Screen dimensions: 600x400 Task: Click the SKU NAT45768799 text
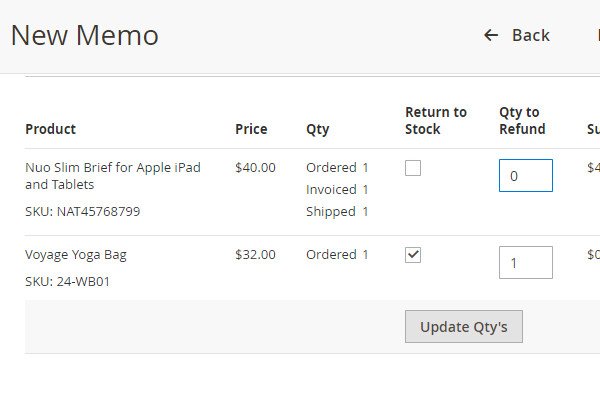click(x=82, y=211)
